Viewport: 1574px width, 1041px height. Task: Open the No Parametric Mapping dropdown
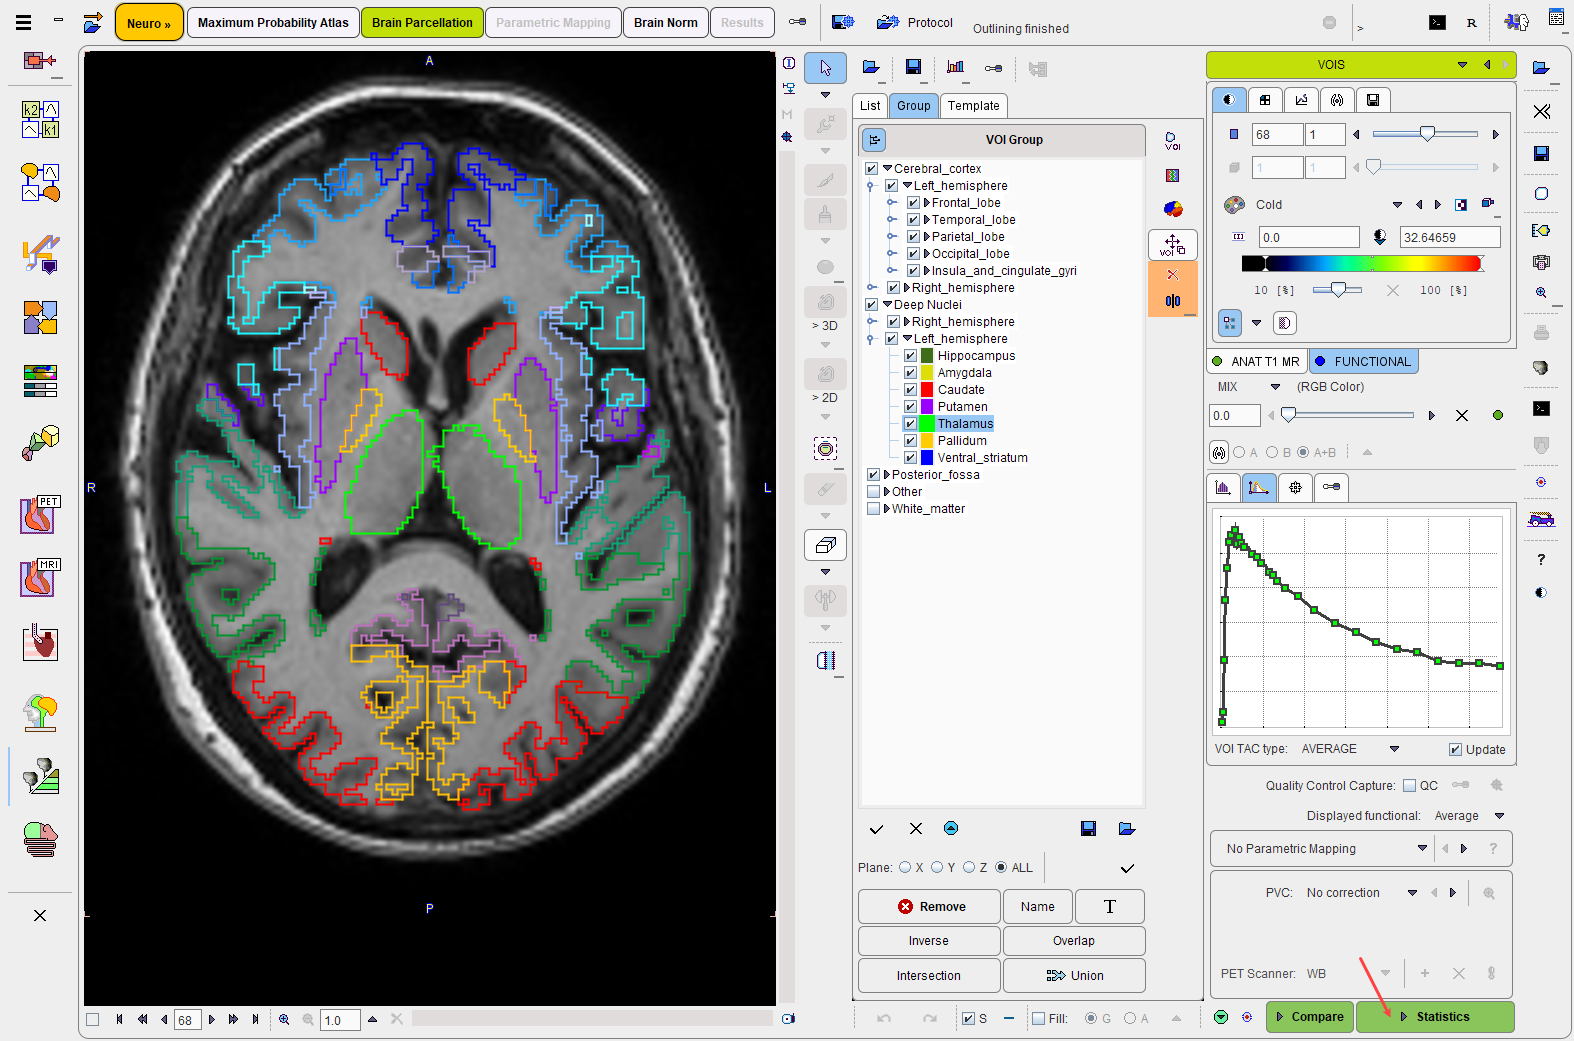[x=1422, y=848]
